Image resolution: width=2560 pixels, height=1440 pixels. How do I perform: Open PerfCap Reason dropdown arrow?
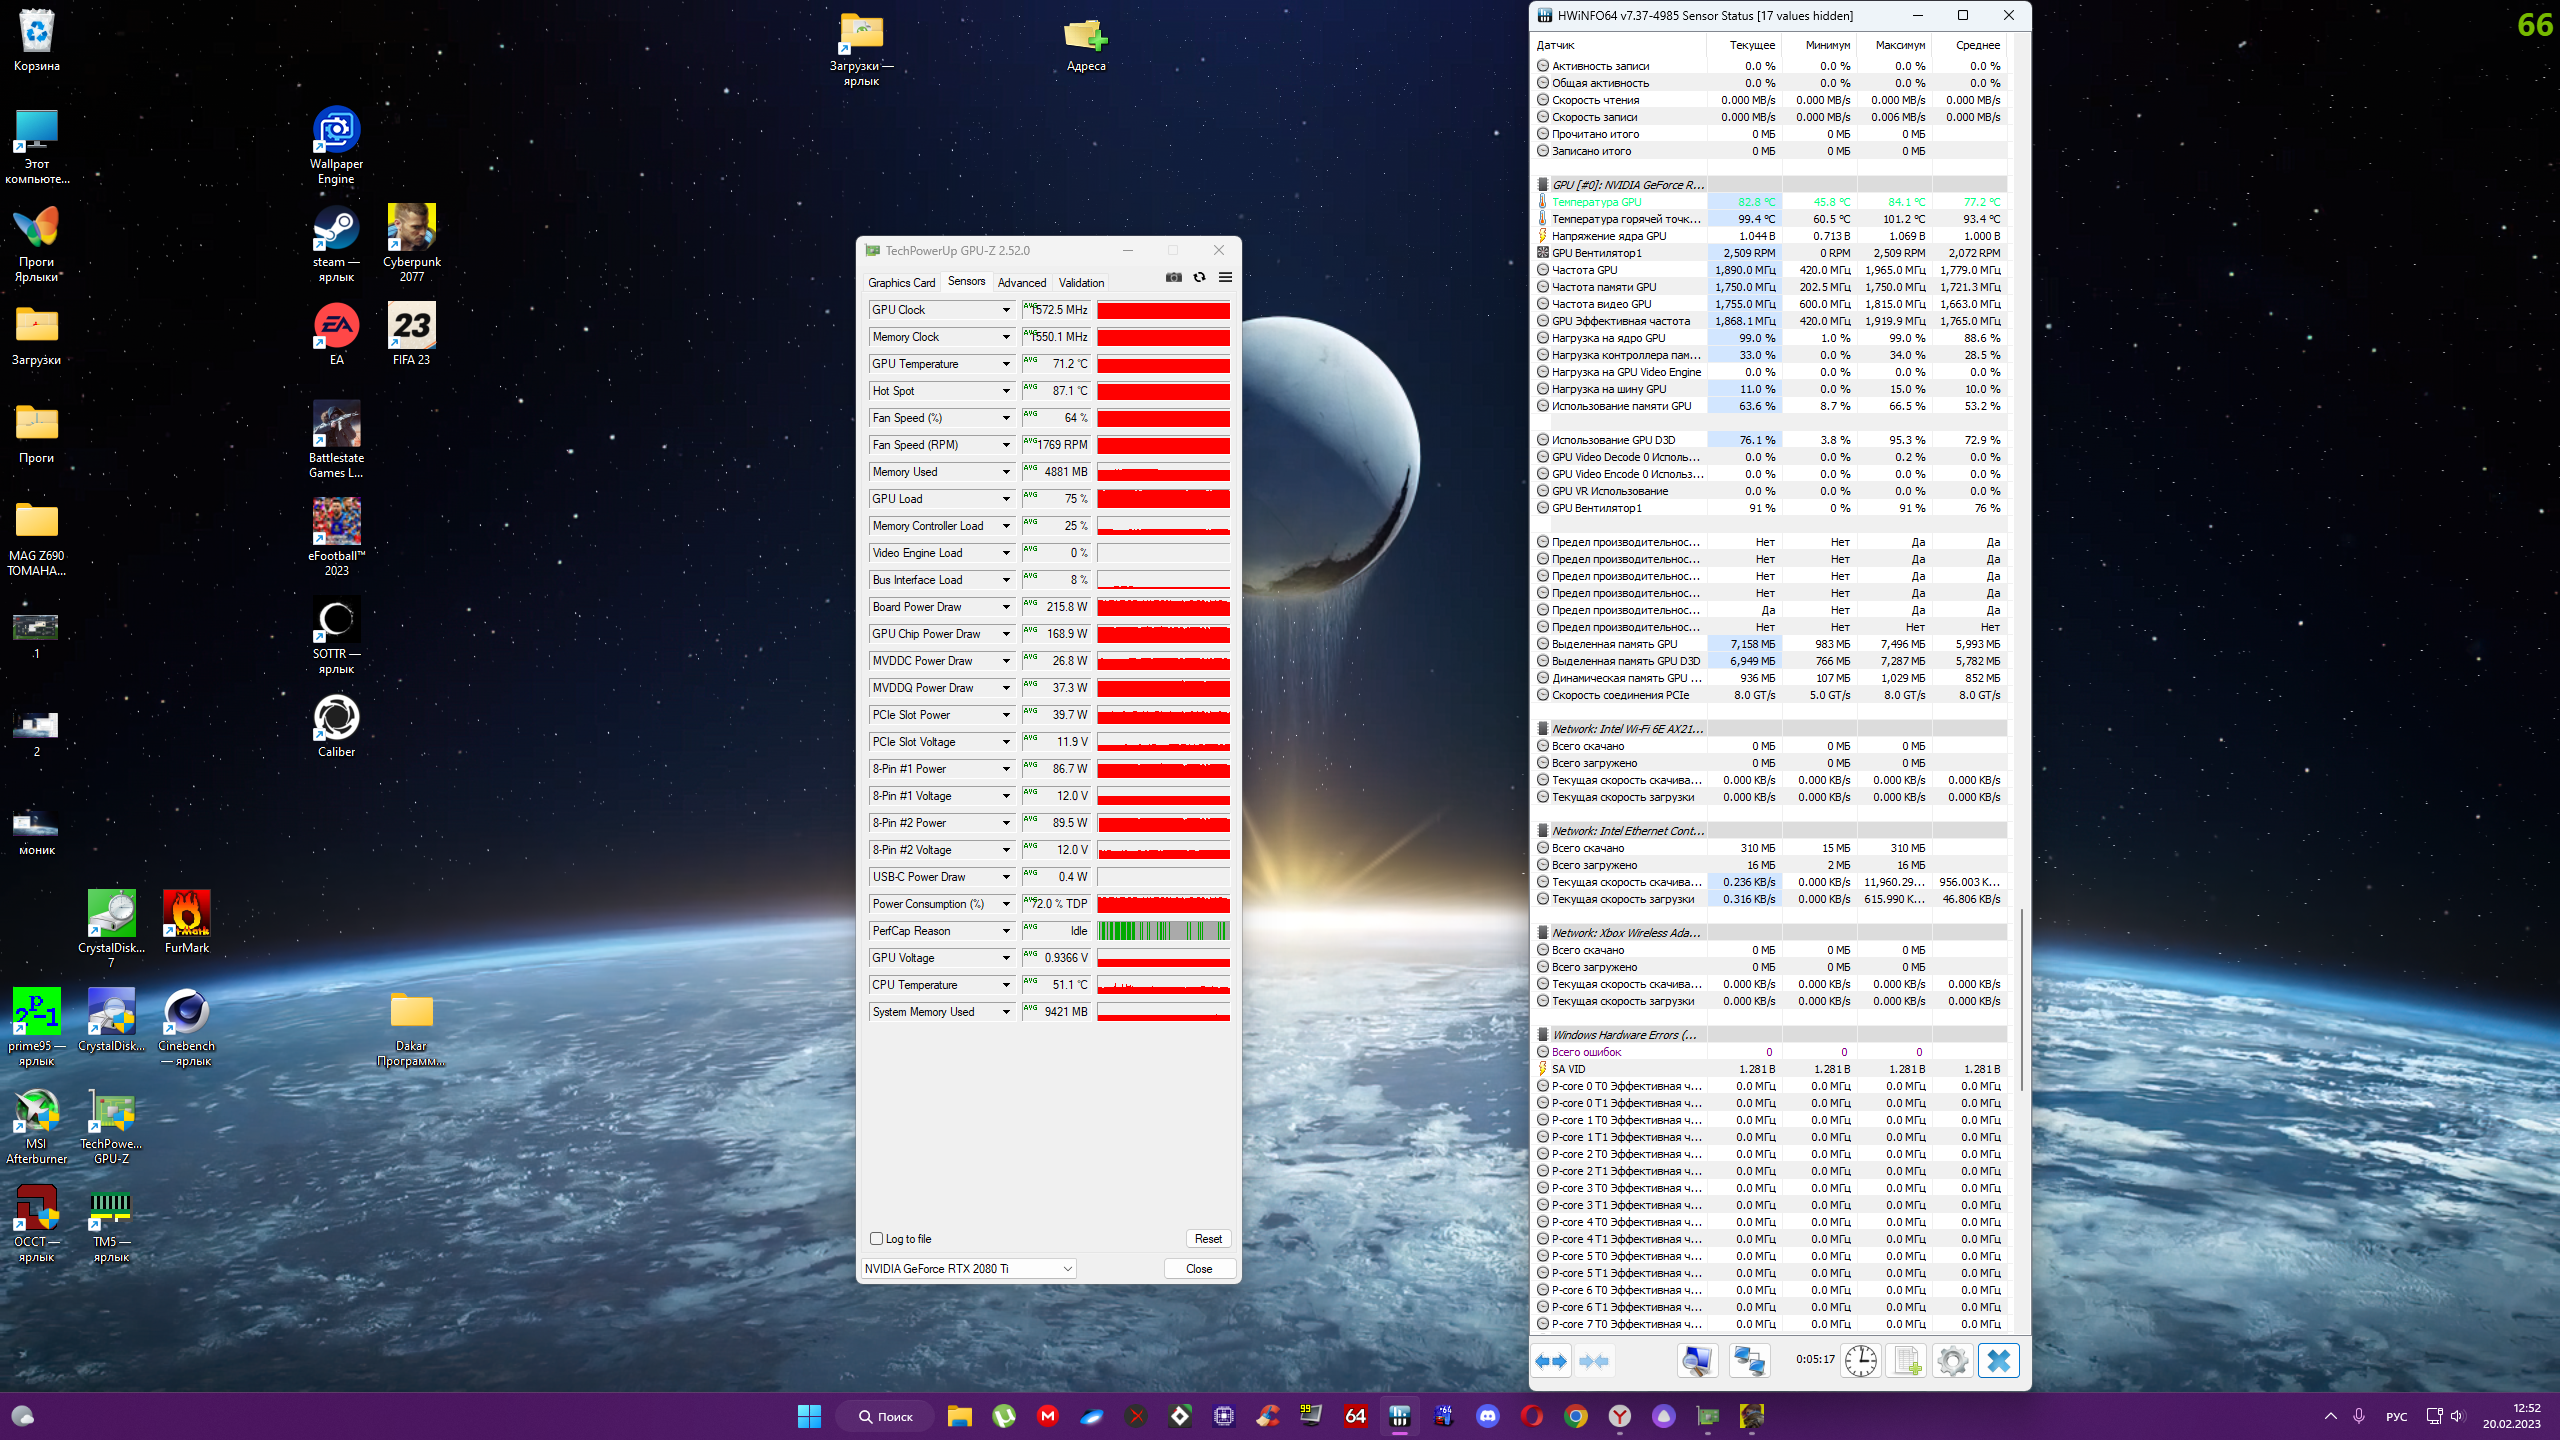[1006, 931]
